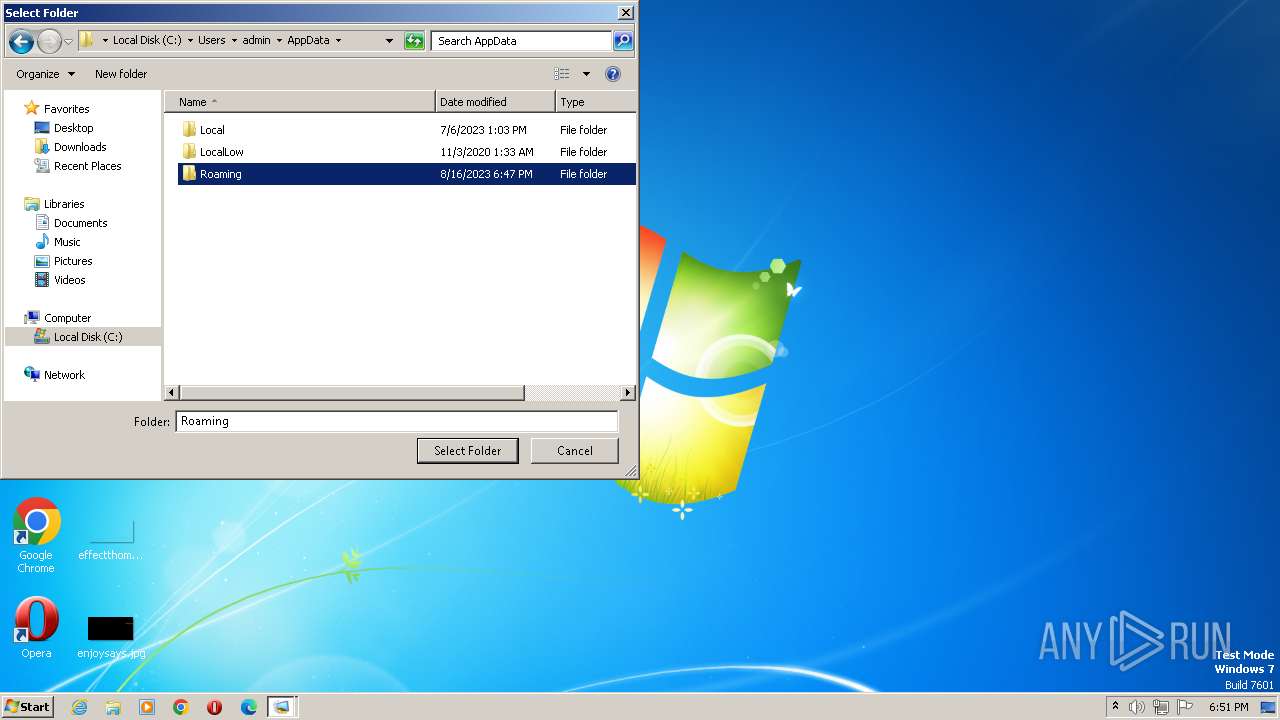The image size is (1280, 720).
Task: Expand the arrow after Users breadcrumb
Action: click(233, 41)
